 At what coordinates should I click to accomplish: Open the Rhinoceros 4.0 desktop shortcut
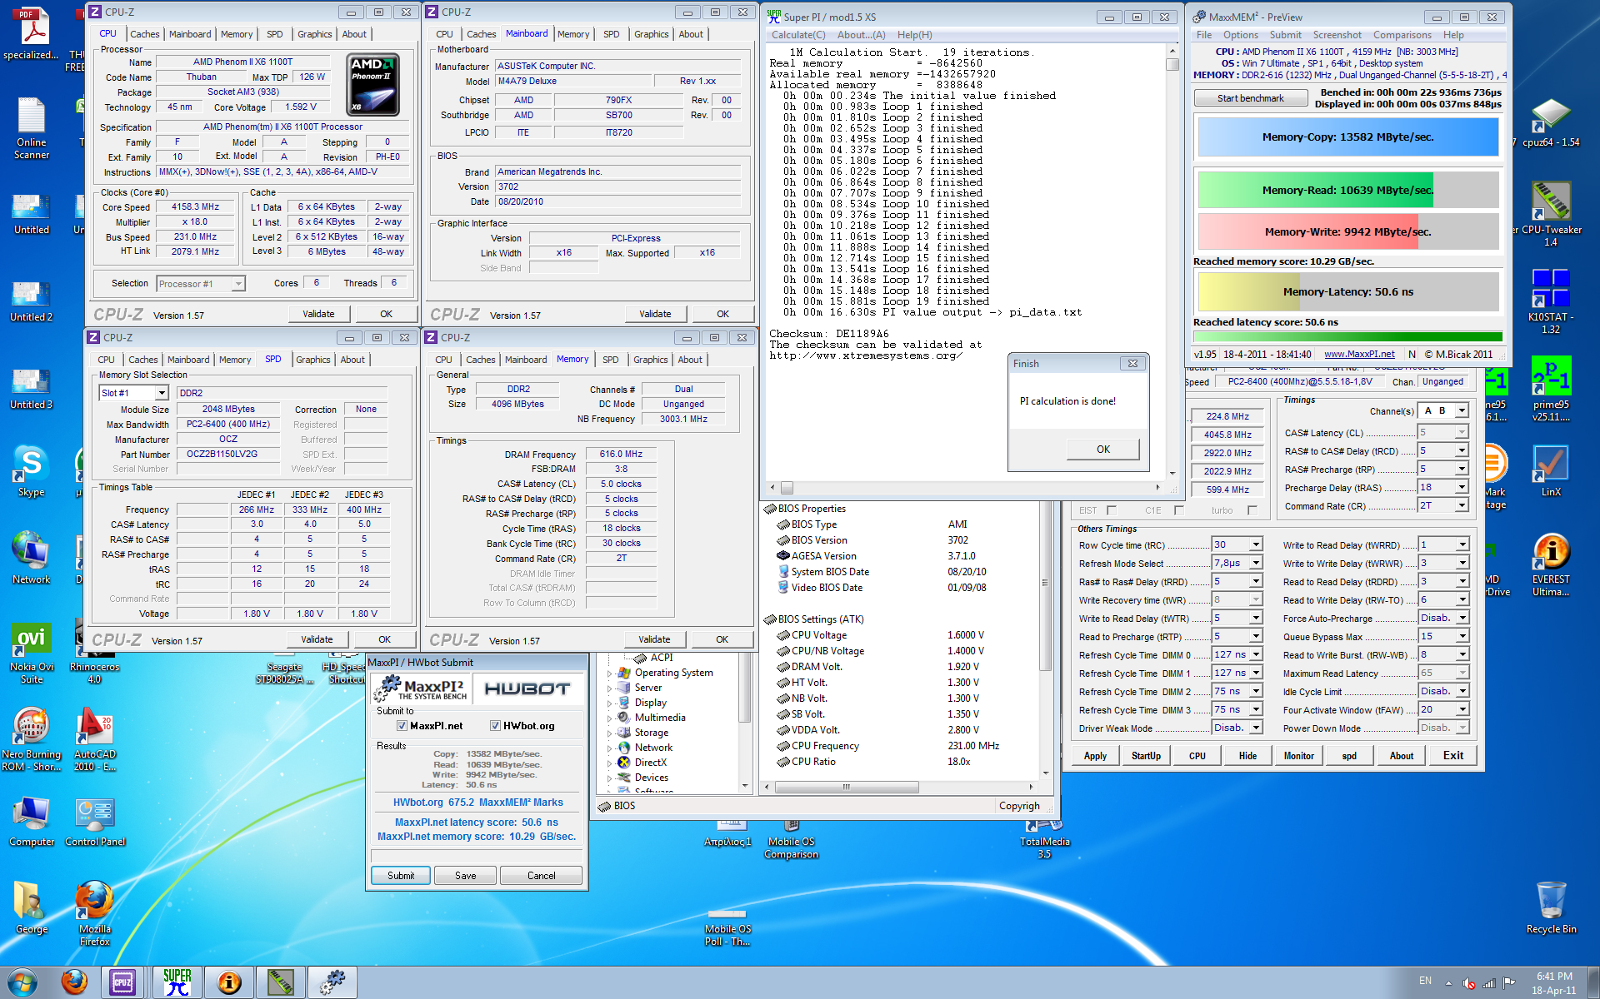click(95, 653)
